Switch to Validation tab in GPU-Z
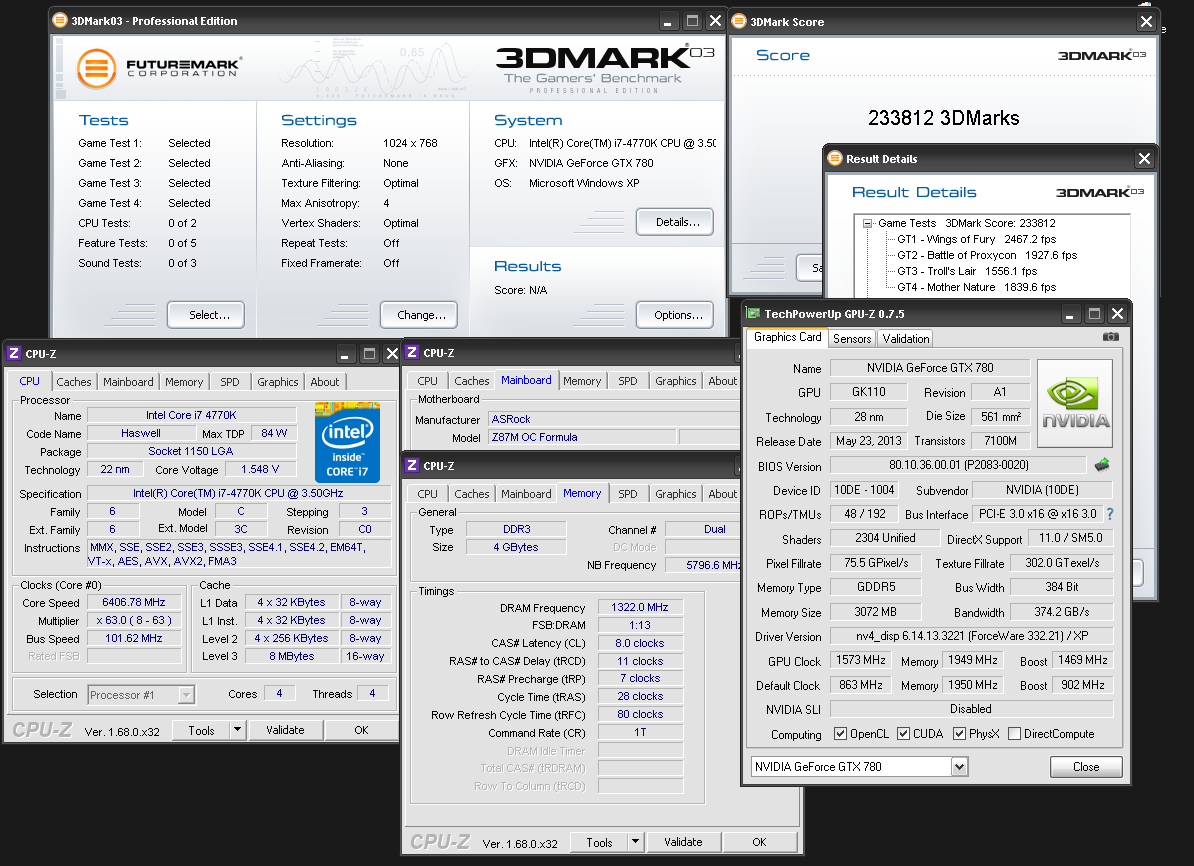 click(x=905, y=338)
